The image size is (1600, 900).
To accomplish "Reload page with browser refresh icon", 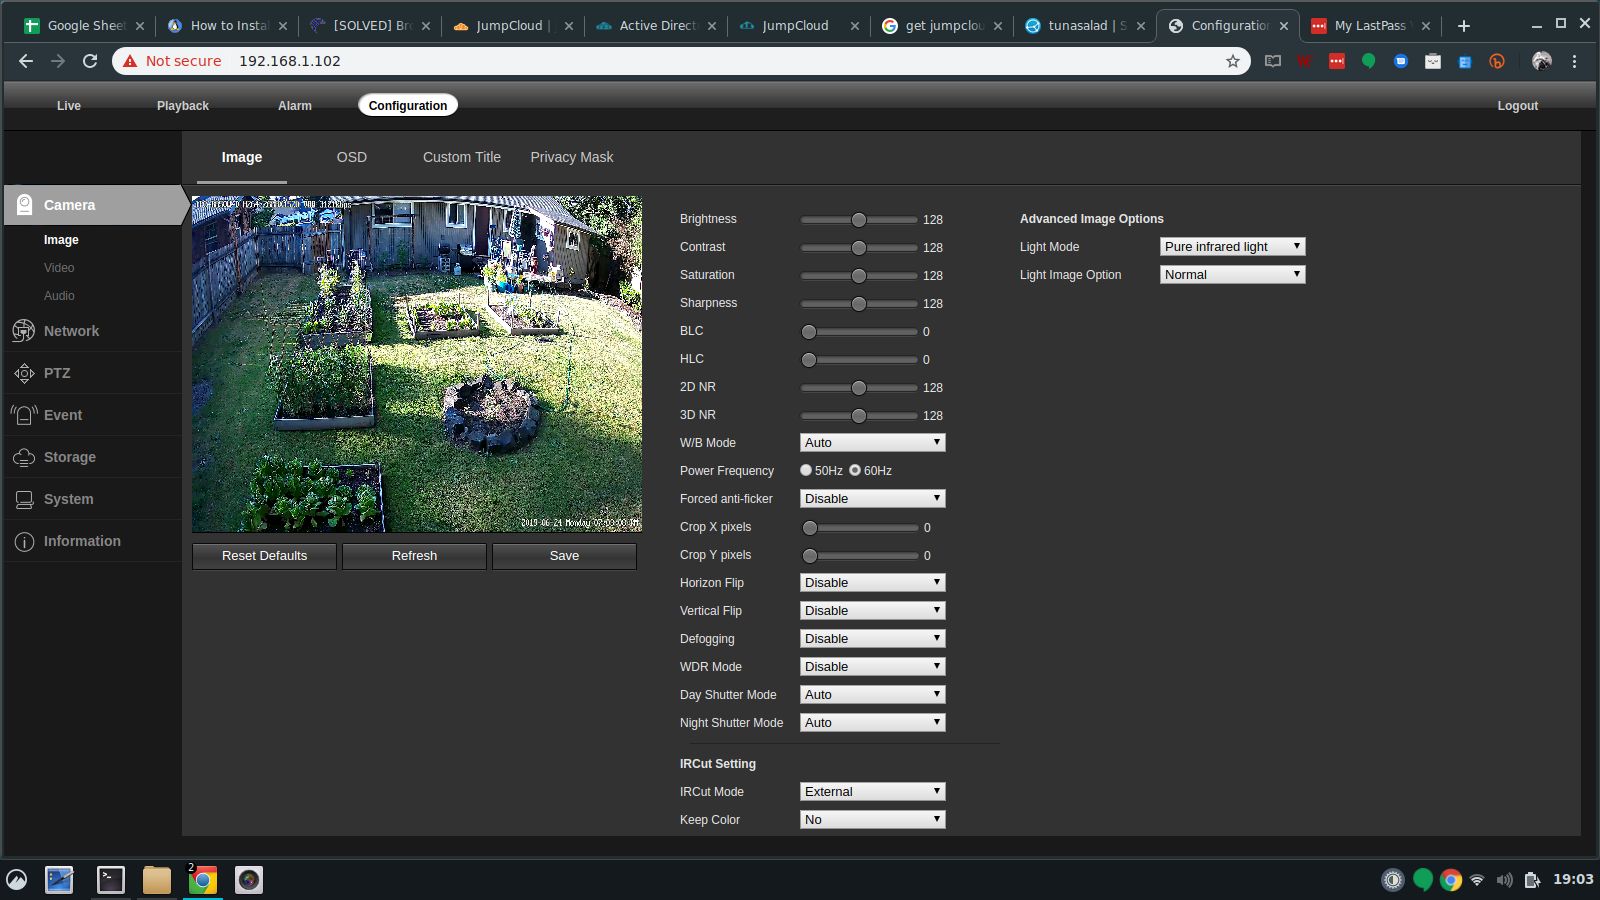I will click(90, 61).
